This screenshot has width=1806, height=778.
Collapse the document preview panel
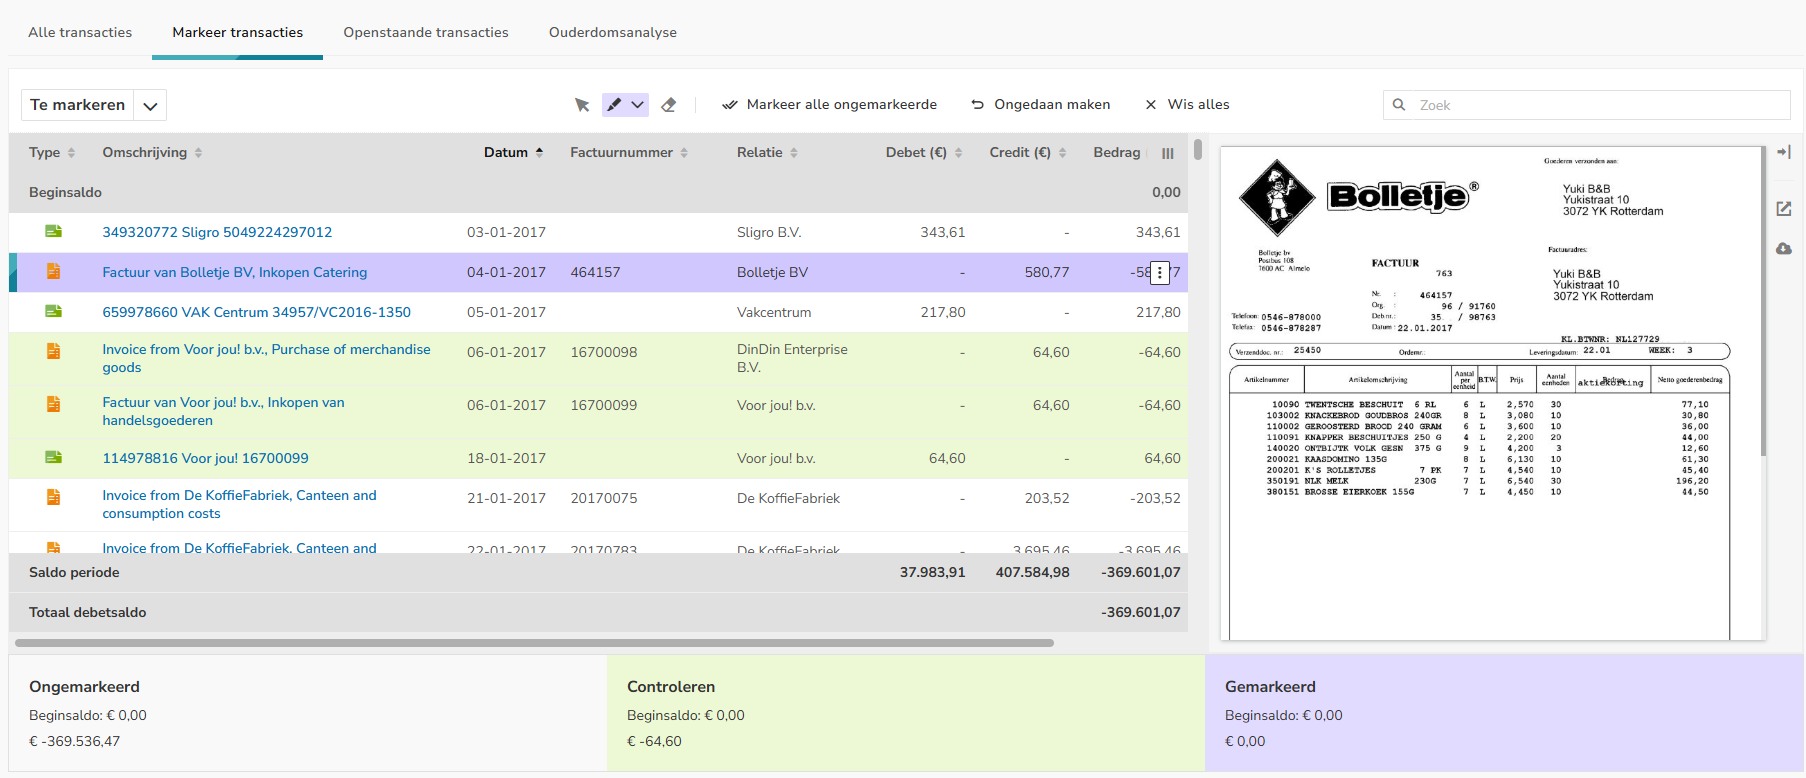click(1784, 152)
